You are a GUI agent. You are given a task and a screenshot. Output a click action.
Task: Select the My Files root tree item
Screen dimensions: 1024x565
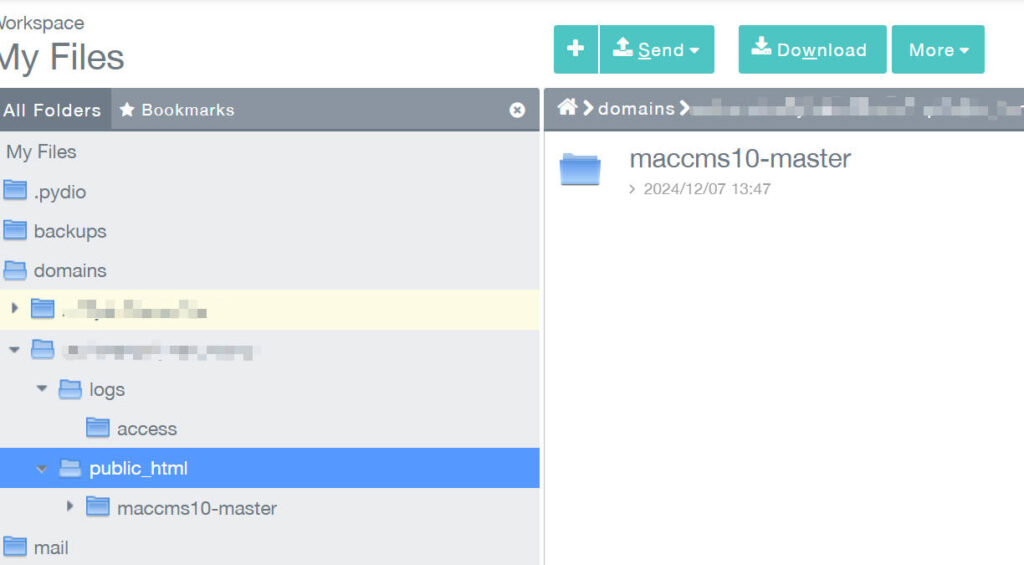pyautogui.click(x=41, y=152)
